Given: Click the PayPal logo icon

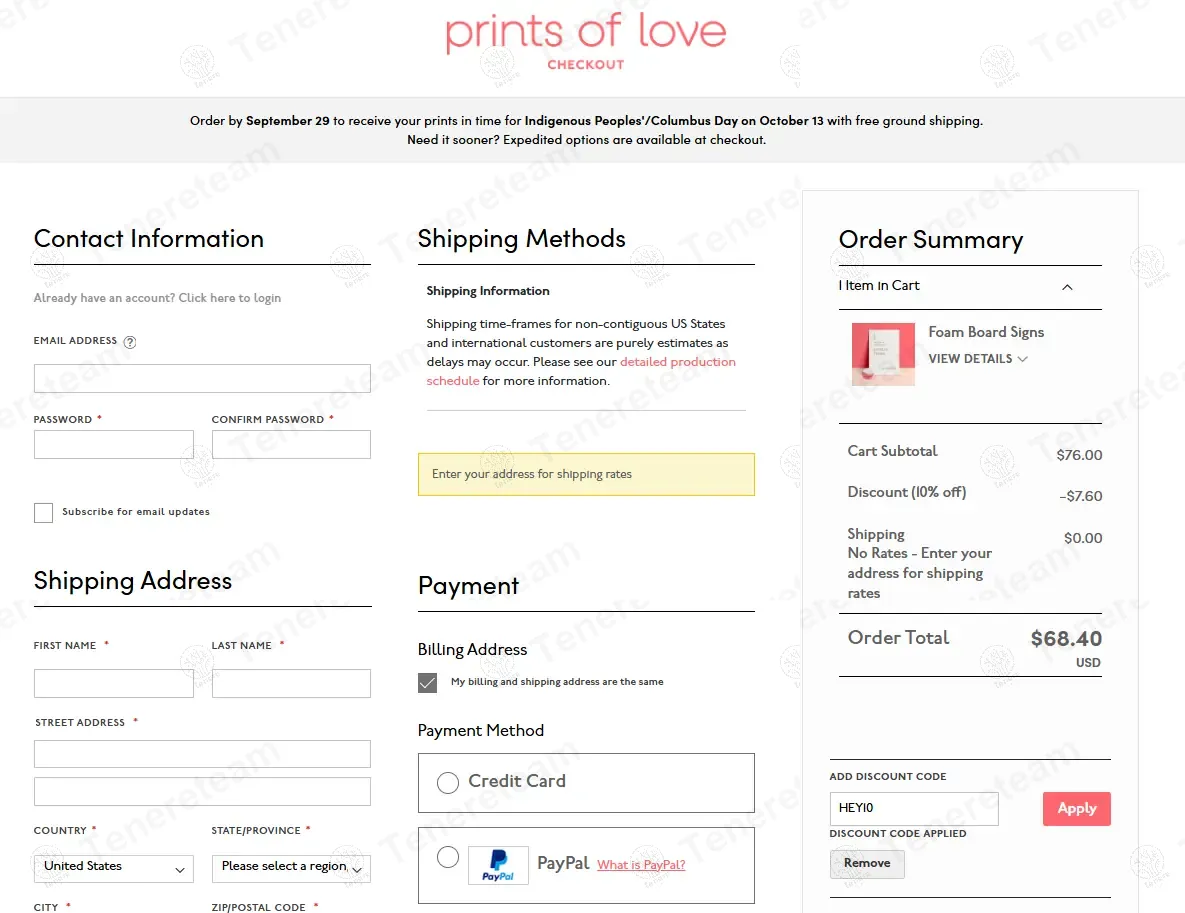Looking at the screenshot, I should (498, 865).
